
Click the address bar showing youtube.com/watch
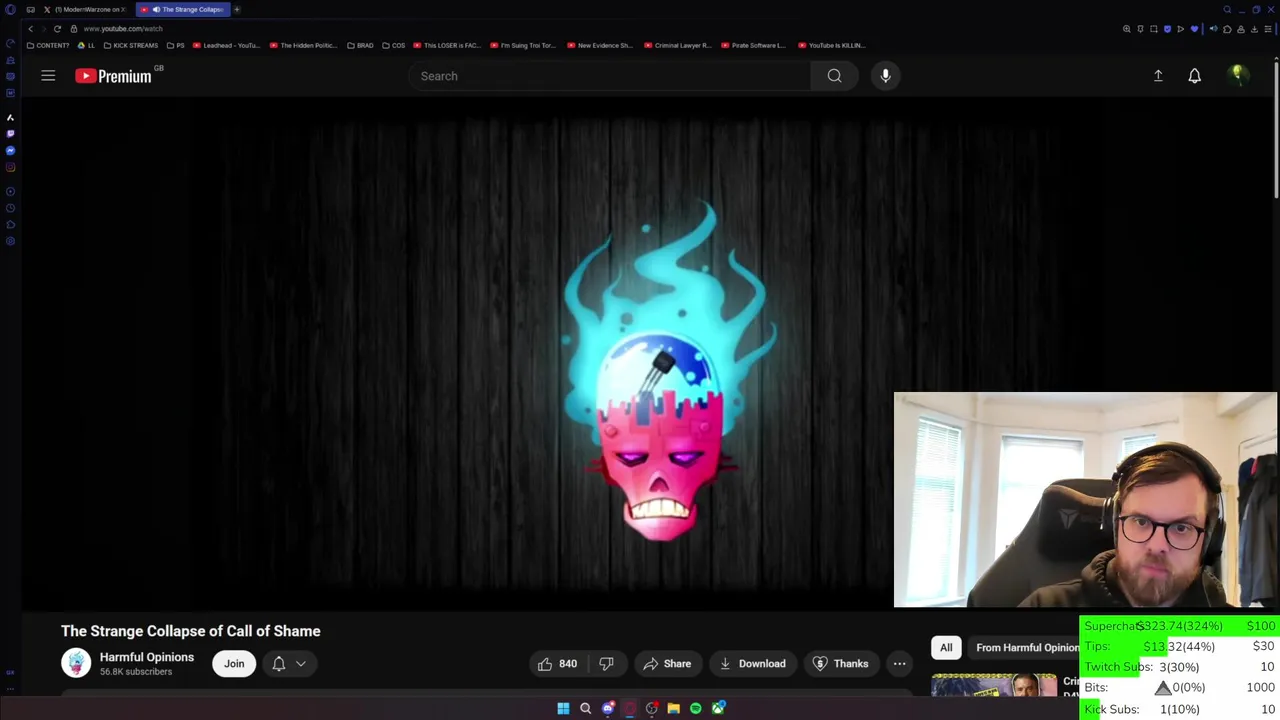[x=123, y=29]
